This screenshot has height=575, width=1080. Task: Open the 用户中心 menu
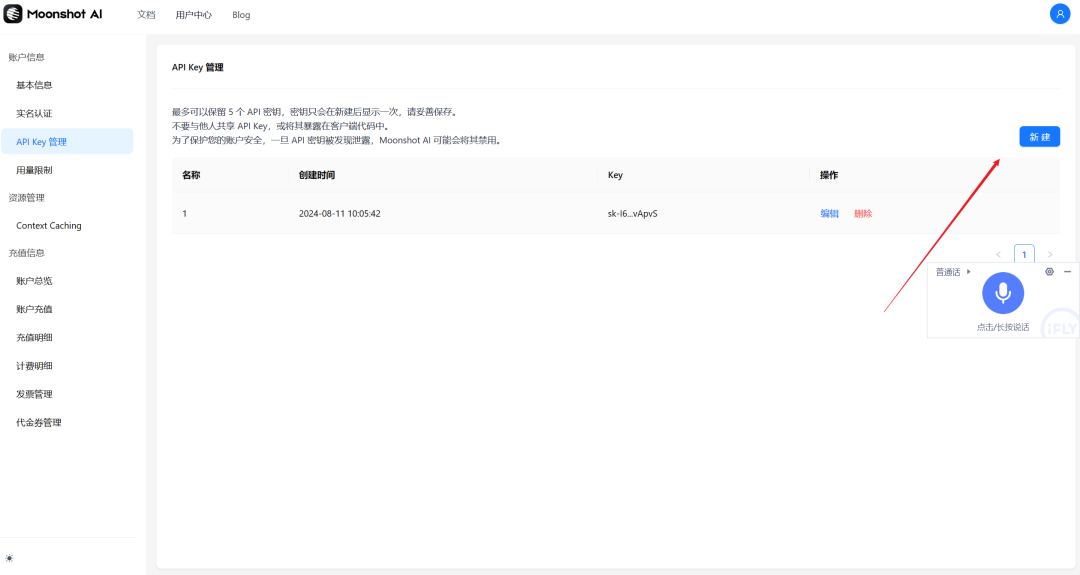[194, 14]
